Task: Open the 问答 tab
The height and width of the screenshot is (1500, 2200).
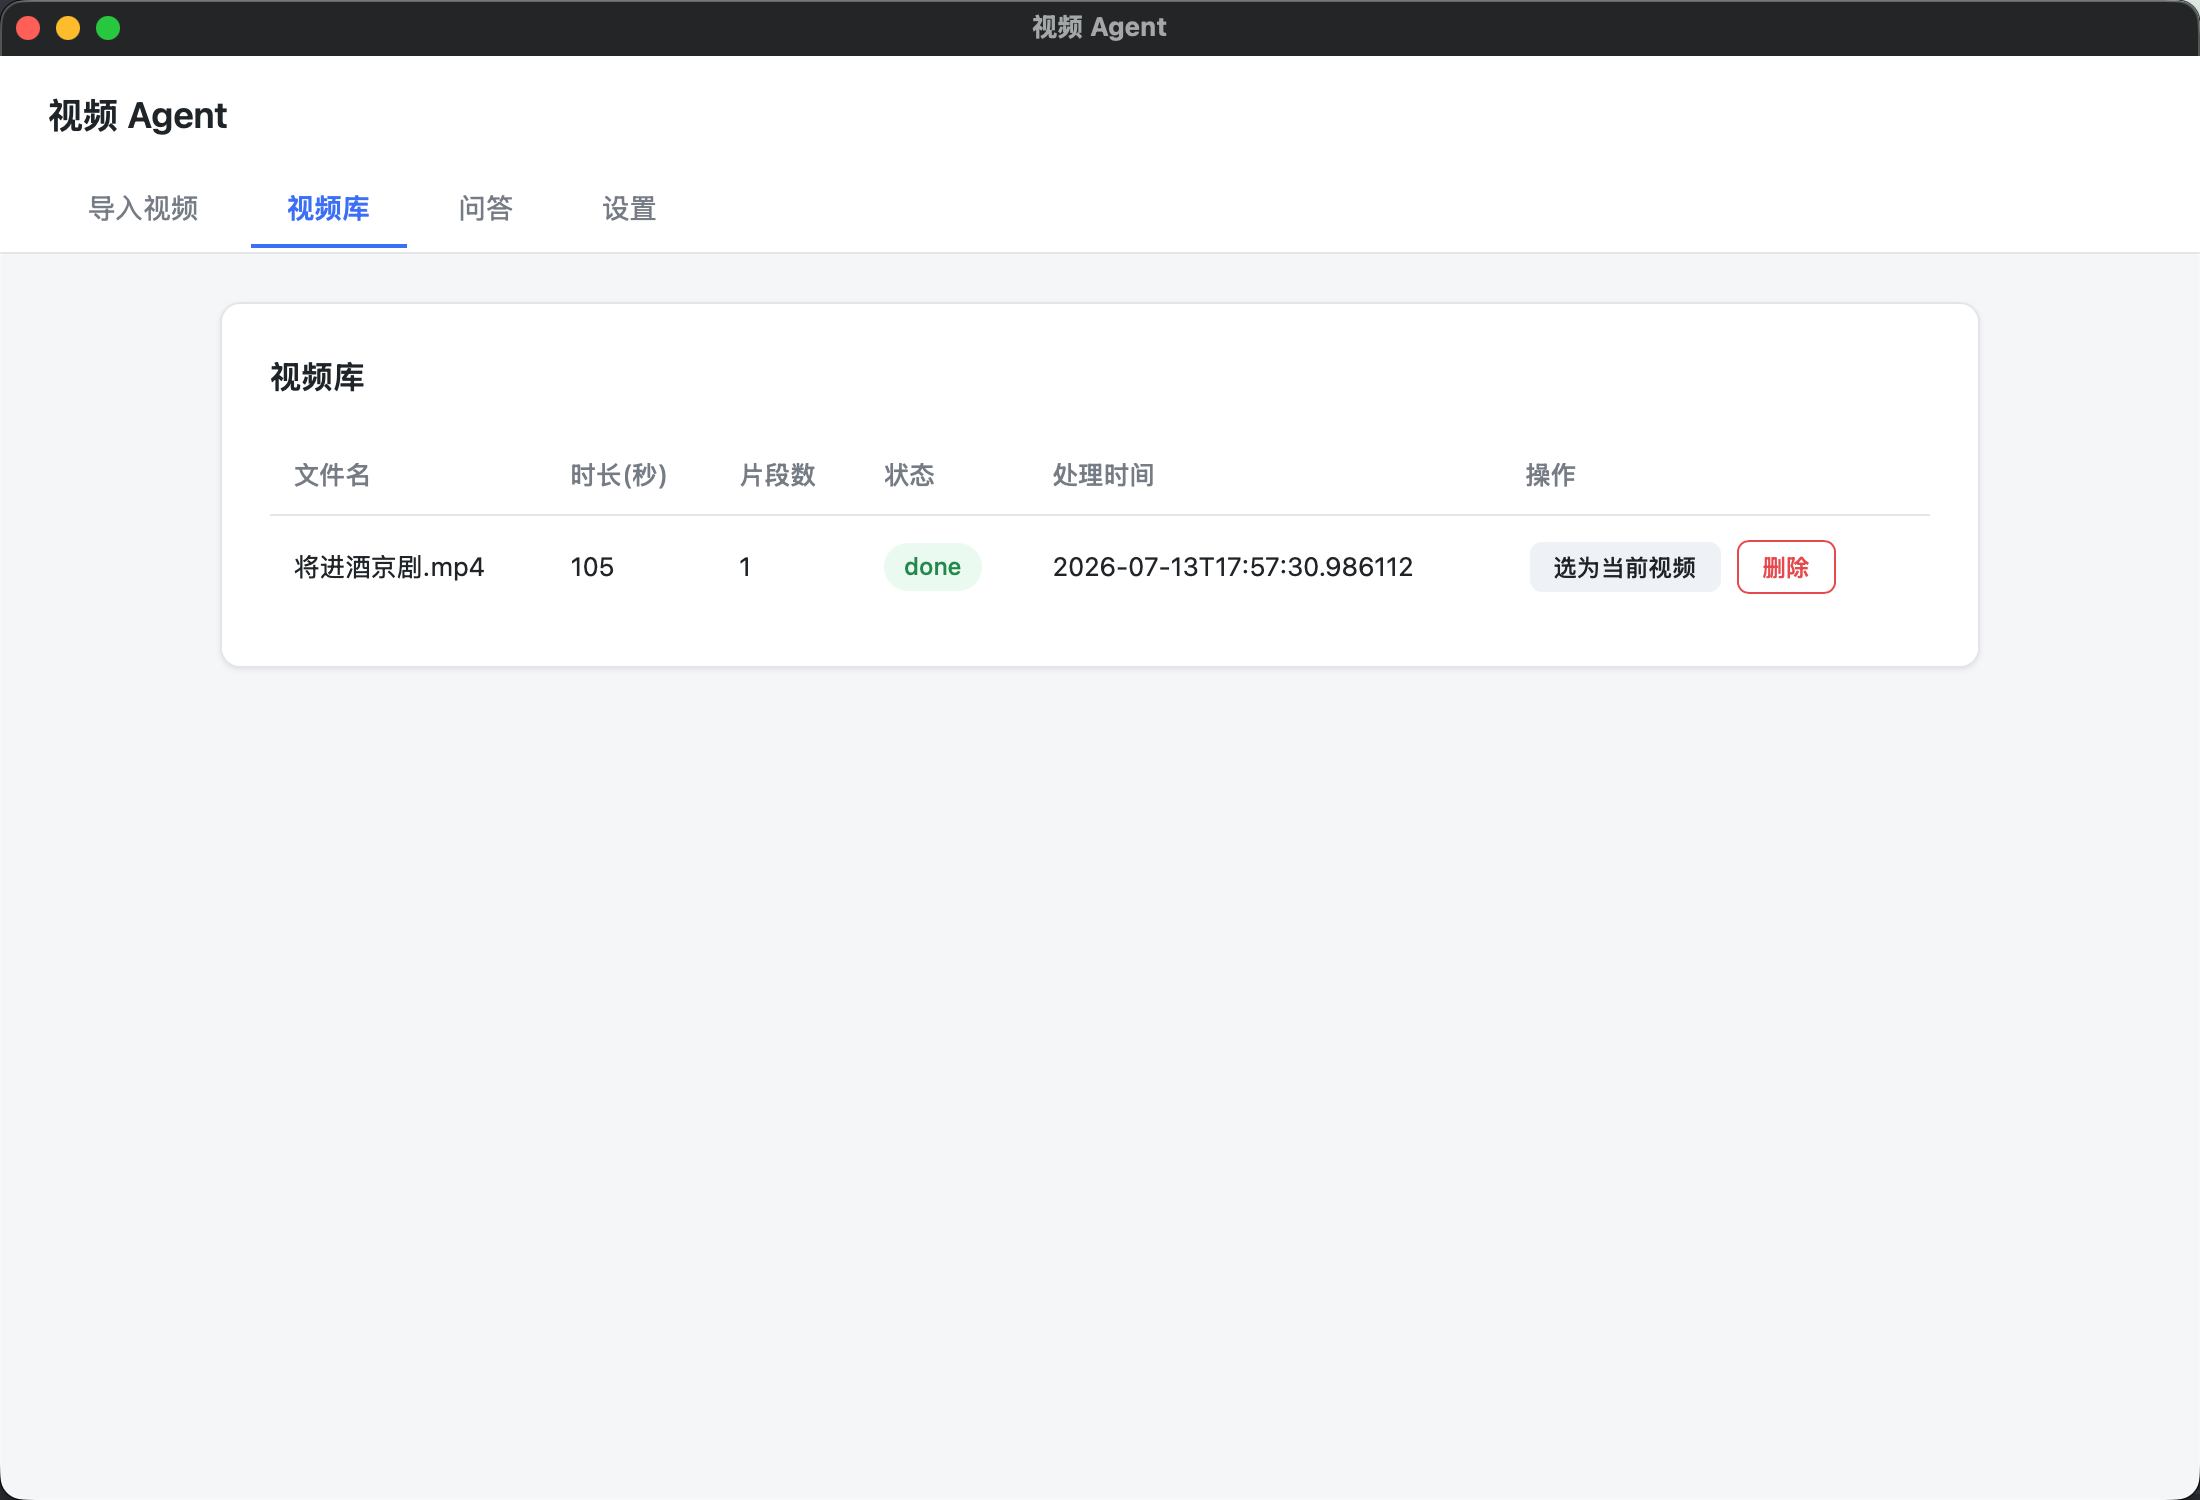Action: point(486,208)
